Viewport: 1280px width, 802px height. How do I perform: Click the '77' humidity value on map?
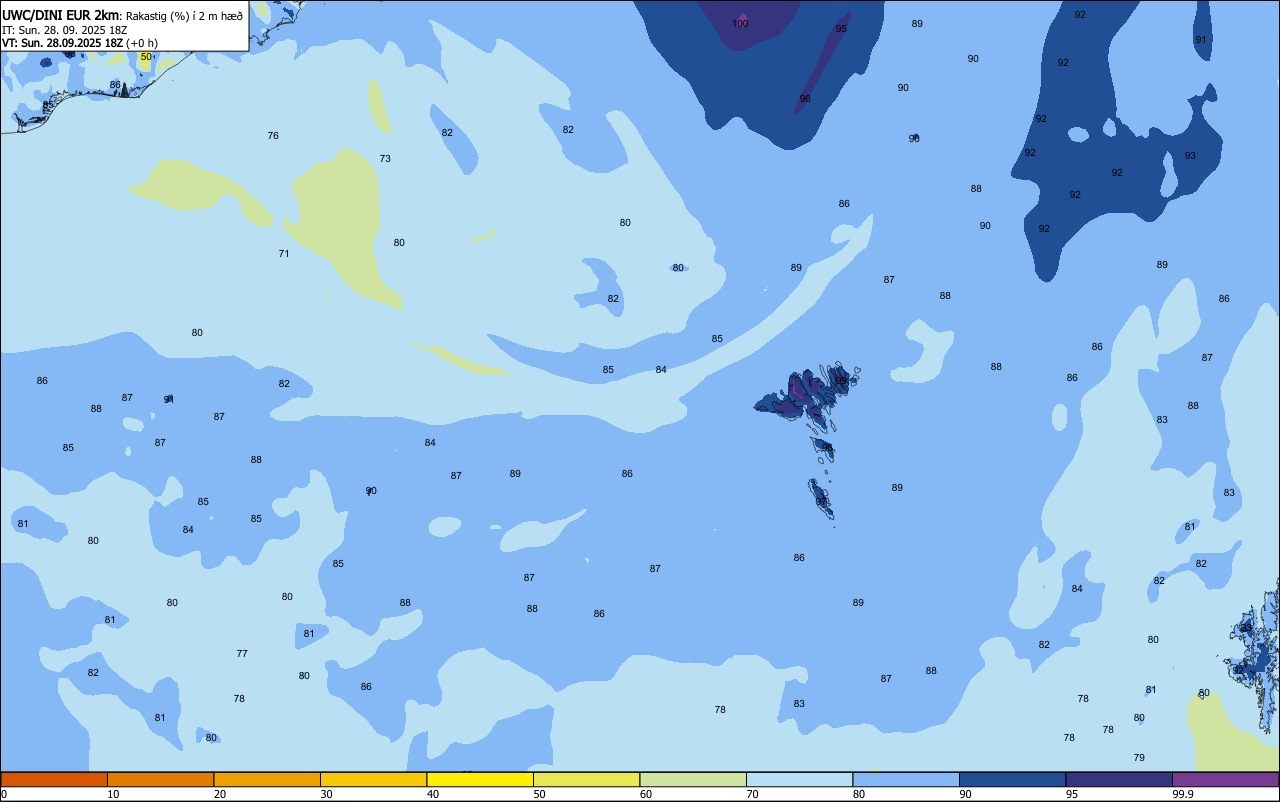click(242, 653)
